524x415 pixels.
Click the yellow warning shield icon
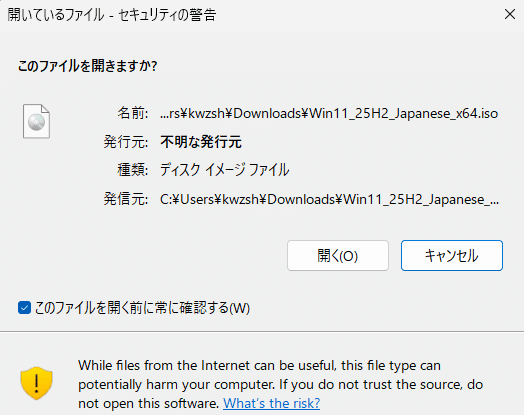pyautogui.click(x=36, y=383)
